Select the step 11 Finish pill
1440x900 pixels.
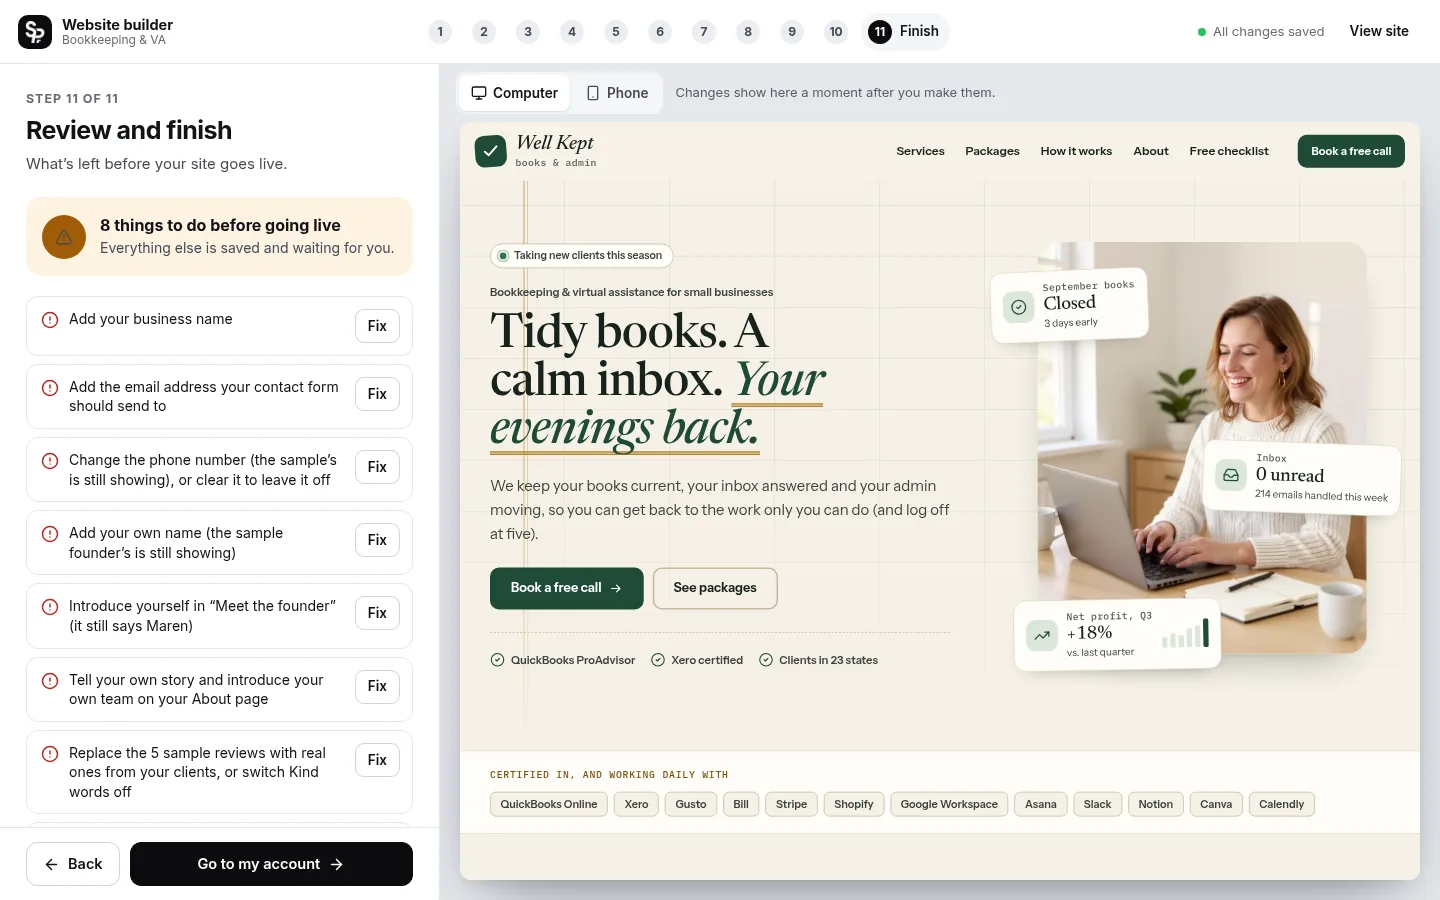905,32
